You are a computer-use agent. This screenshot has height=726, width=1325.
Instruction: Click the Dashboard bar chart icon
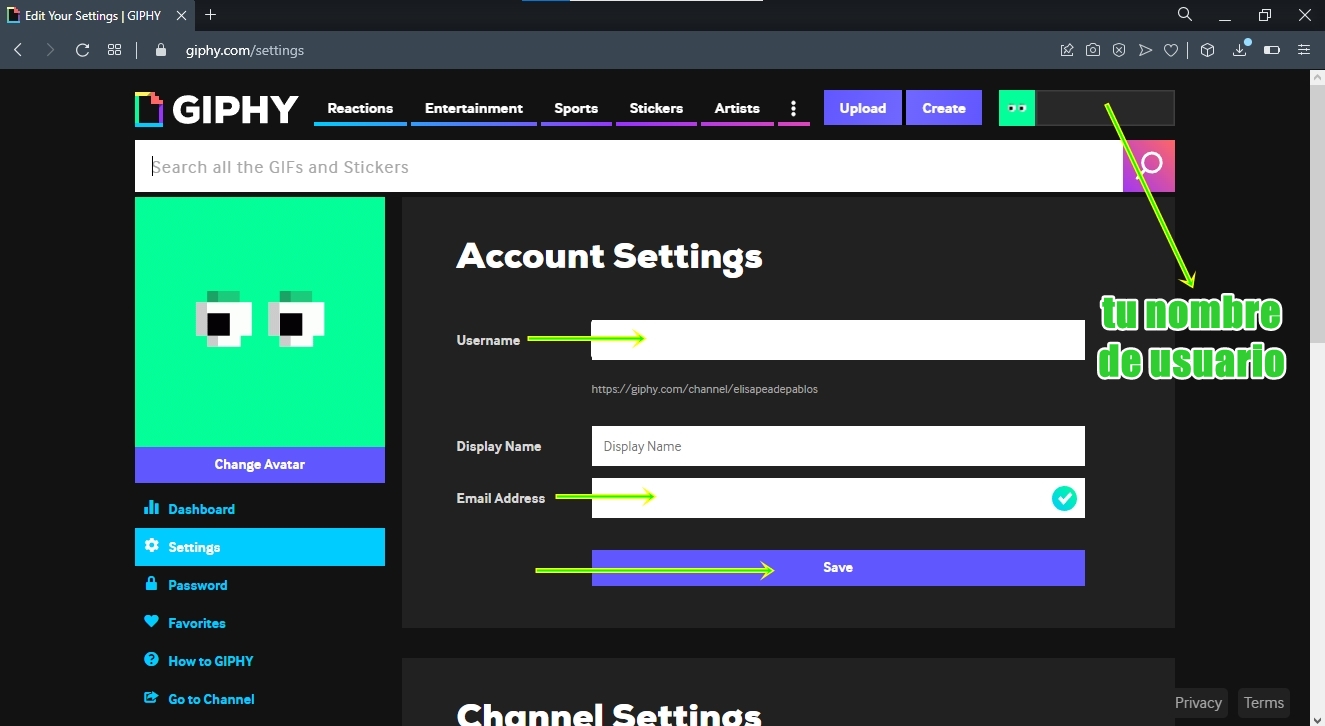[x=152, y=508]
